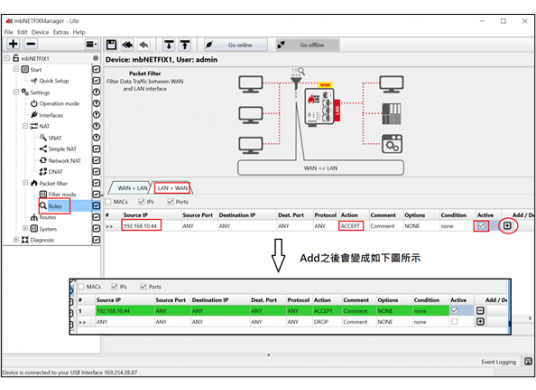Uncheck the Ports checkbox
536x390 pixels.
170,202
